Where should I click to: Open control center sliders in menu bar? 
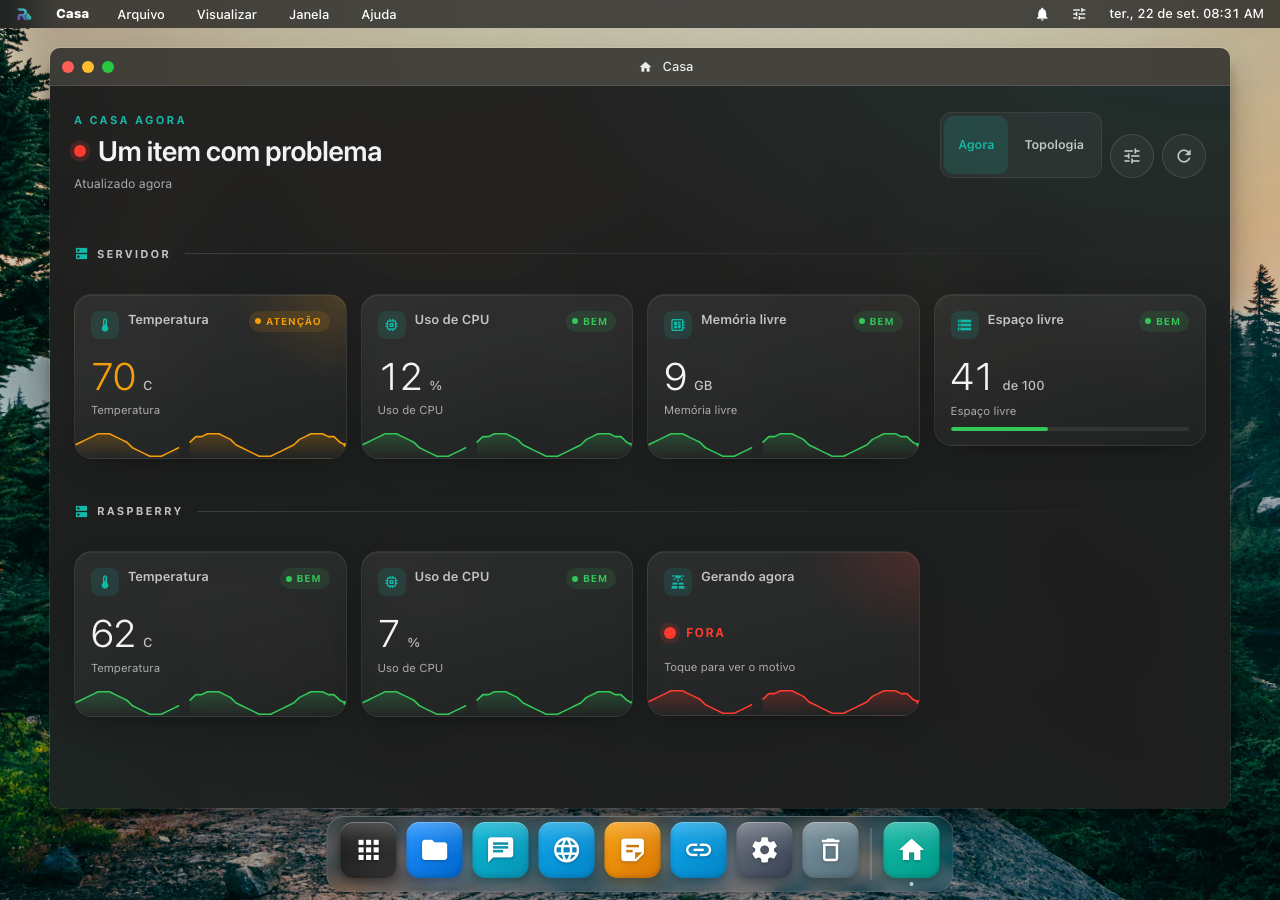point(1079,14)
